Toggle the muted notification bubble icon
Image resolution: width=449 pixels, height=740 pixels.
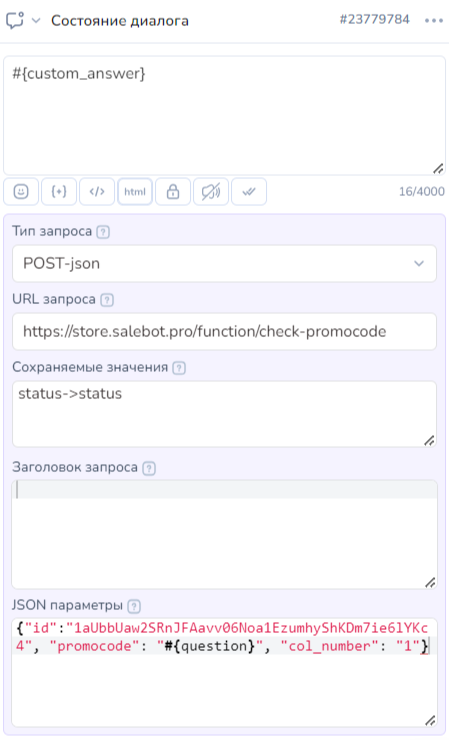211,192
